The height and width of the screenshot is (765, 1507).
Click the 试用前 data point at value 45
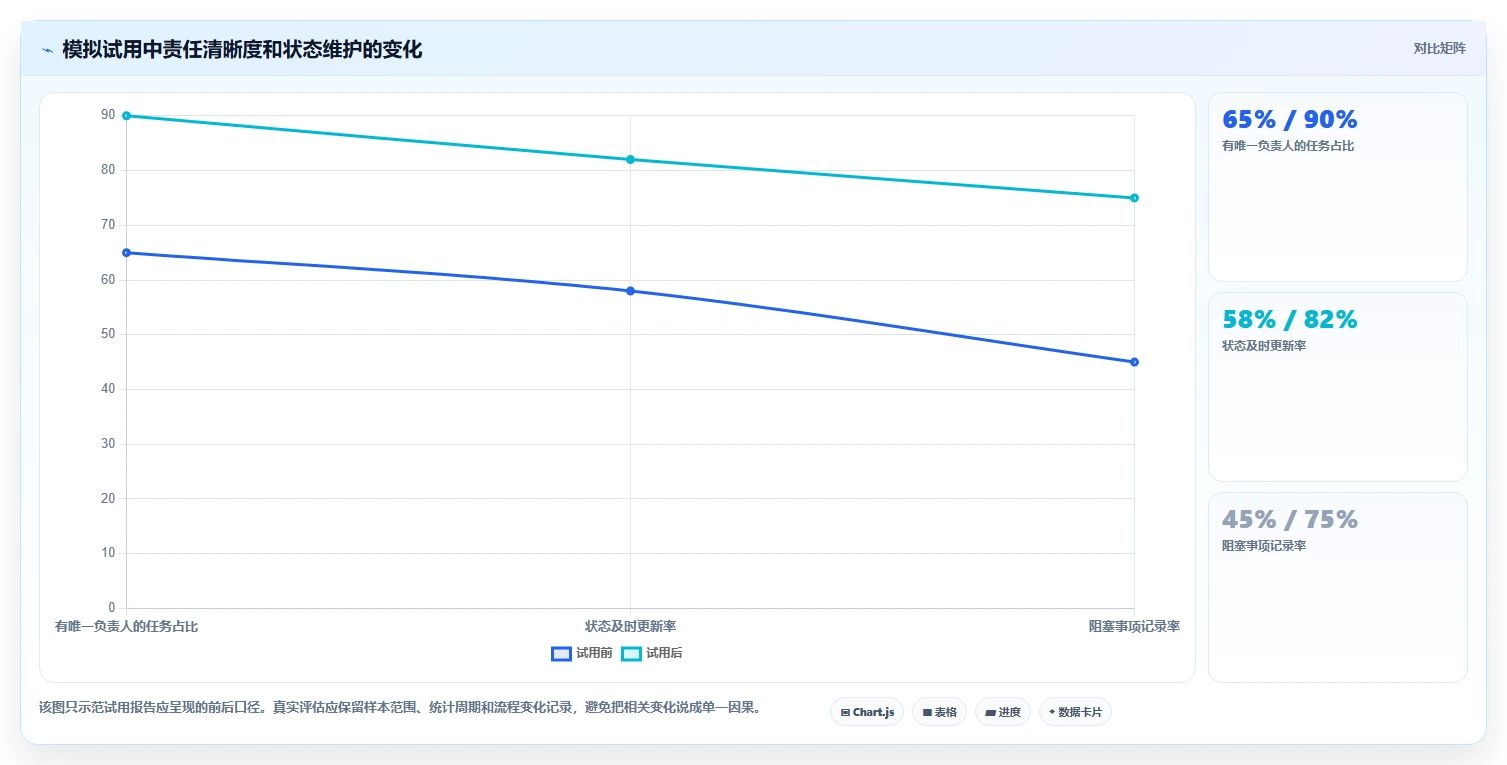[1134, 362]
